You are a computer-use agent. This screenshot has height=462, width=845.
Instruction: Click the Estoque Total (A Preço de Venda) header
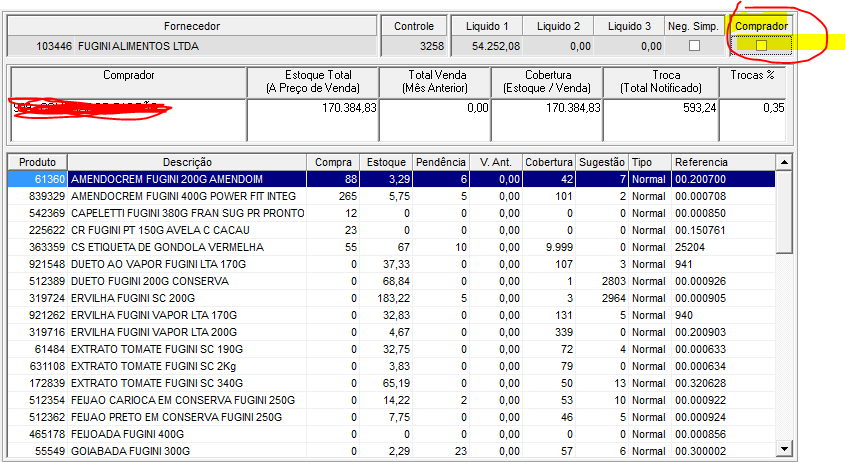pos(313,82)
